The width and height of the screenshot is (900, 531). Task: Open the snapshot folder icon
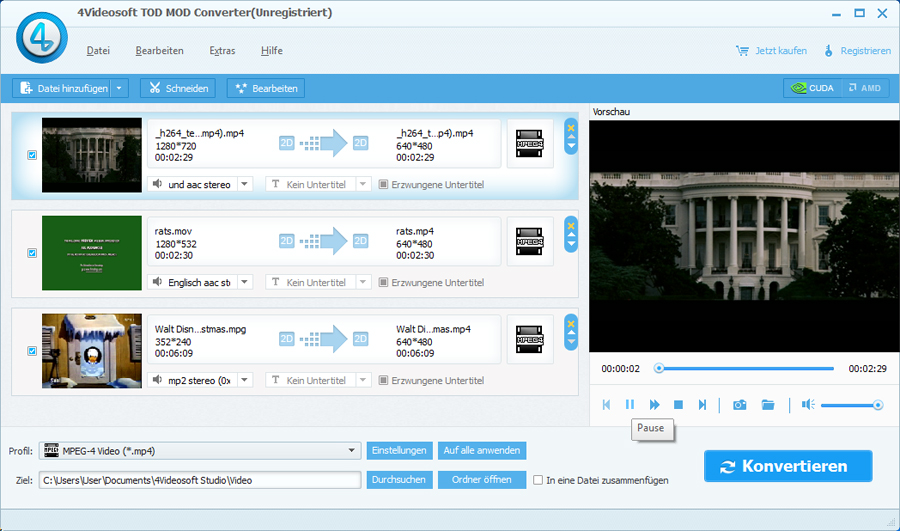coord(768,405)
